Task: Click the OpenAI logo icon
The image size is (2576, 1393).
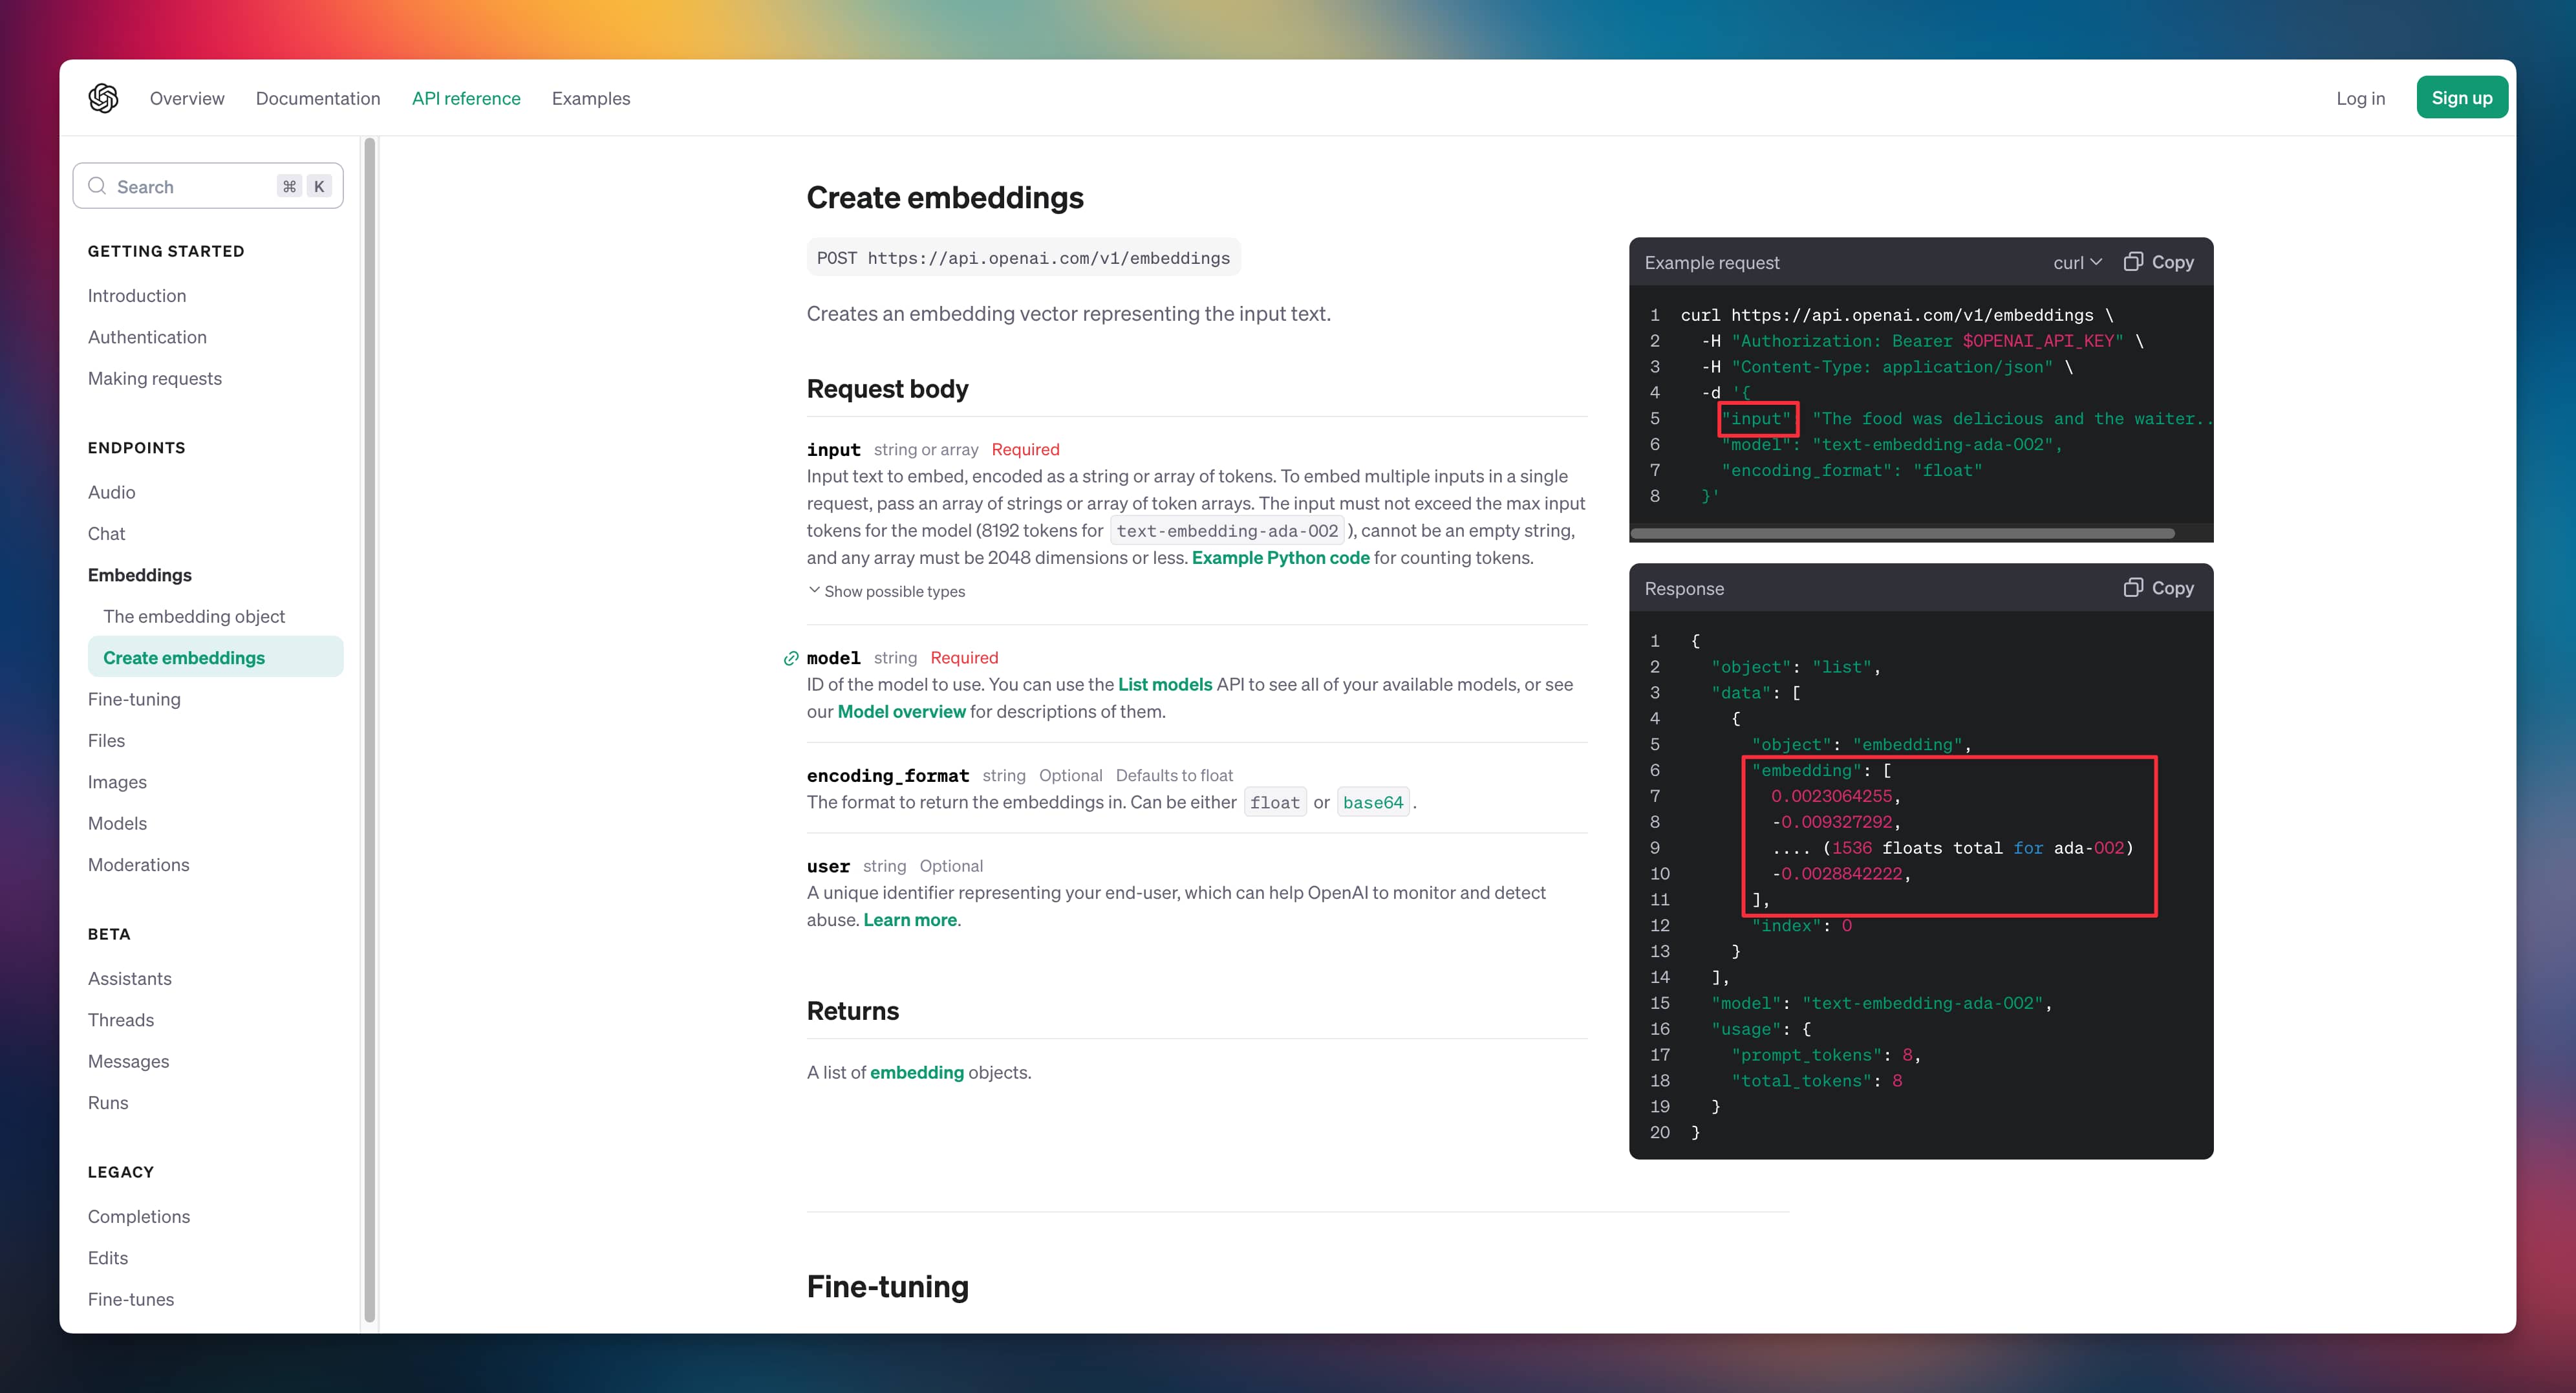Action: click(x=103, y=98)
